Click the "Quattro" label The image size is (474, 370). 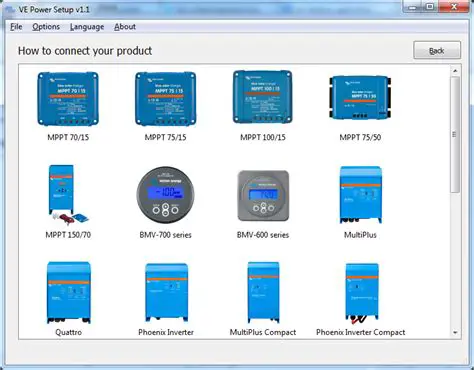pyautogui.click(x=68, y=332)
